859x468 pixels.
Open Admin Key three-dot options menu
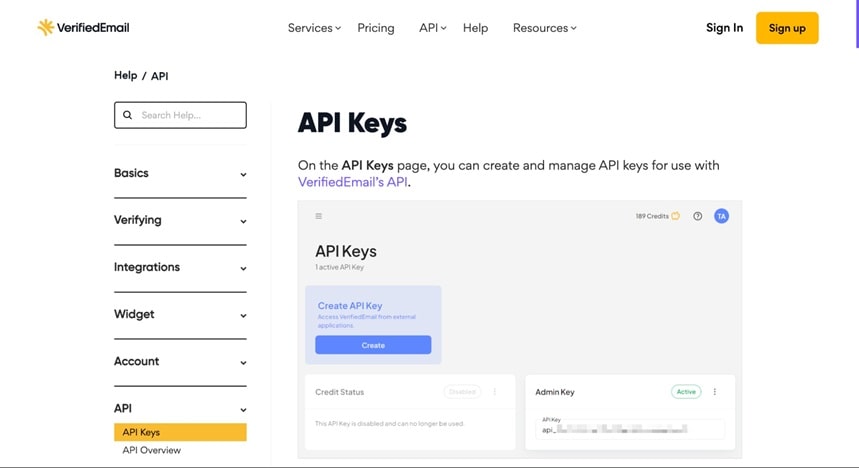[x=715, y=392]
